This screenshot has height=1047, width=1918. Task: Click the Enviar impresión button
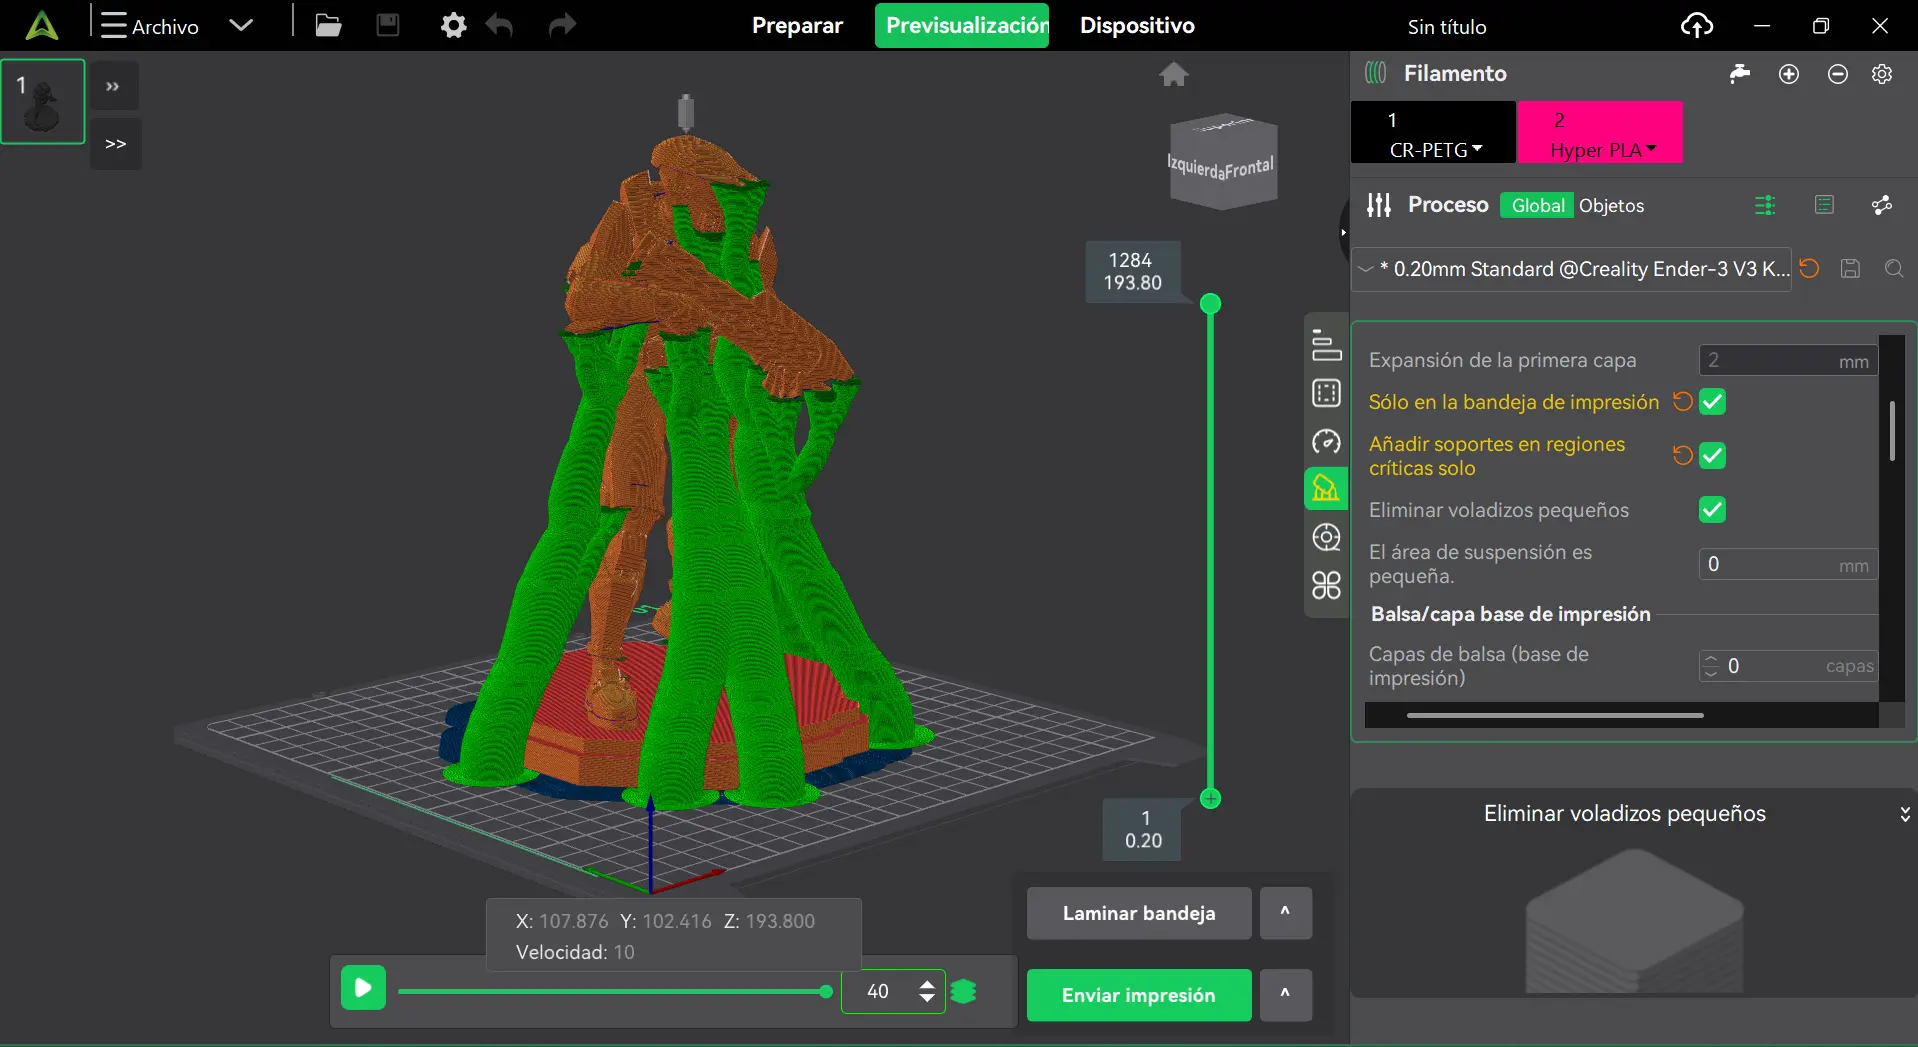pyautogui.click(x=1138, y=995)
